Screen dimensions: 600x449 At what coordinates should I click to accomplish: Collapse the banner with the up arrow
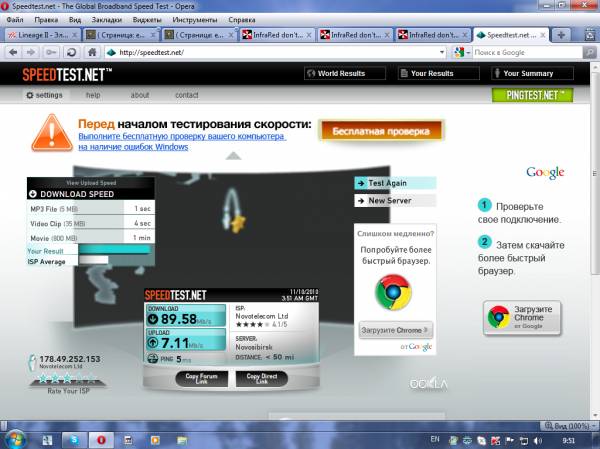(233, 155)
